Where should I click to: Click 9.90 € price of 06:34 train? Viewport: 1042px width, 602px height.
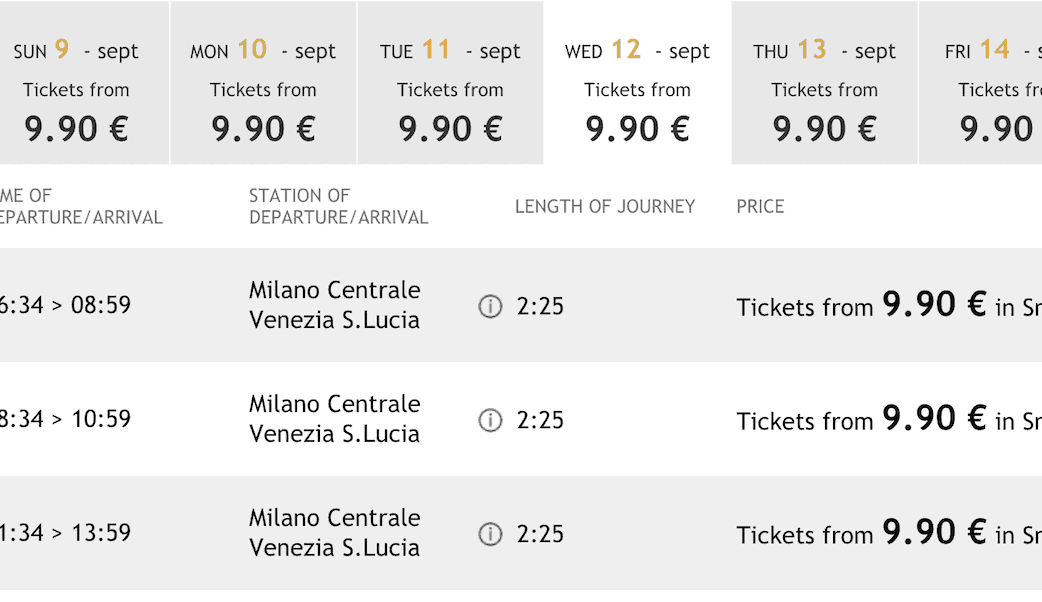pos(934,305)
